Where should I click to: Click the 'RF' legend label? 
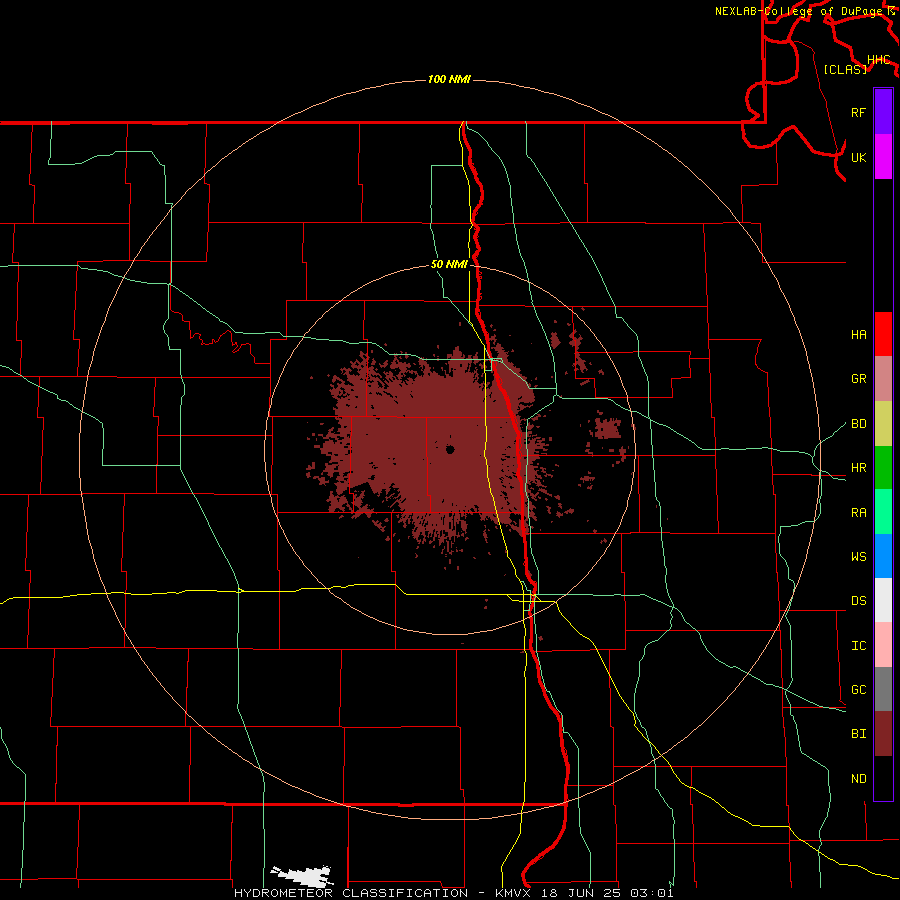click(x=858, y=112)
